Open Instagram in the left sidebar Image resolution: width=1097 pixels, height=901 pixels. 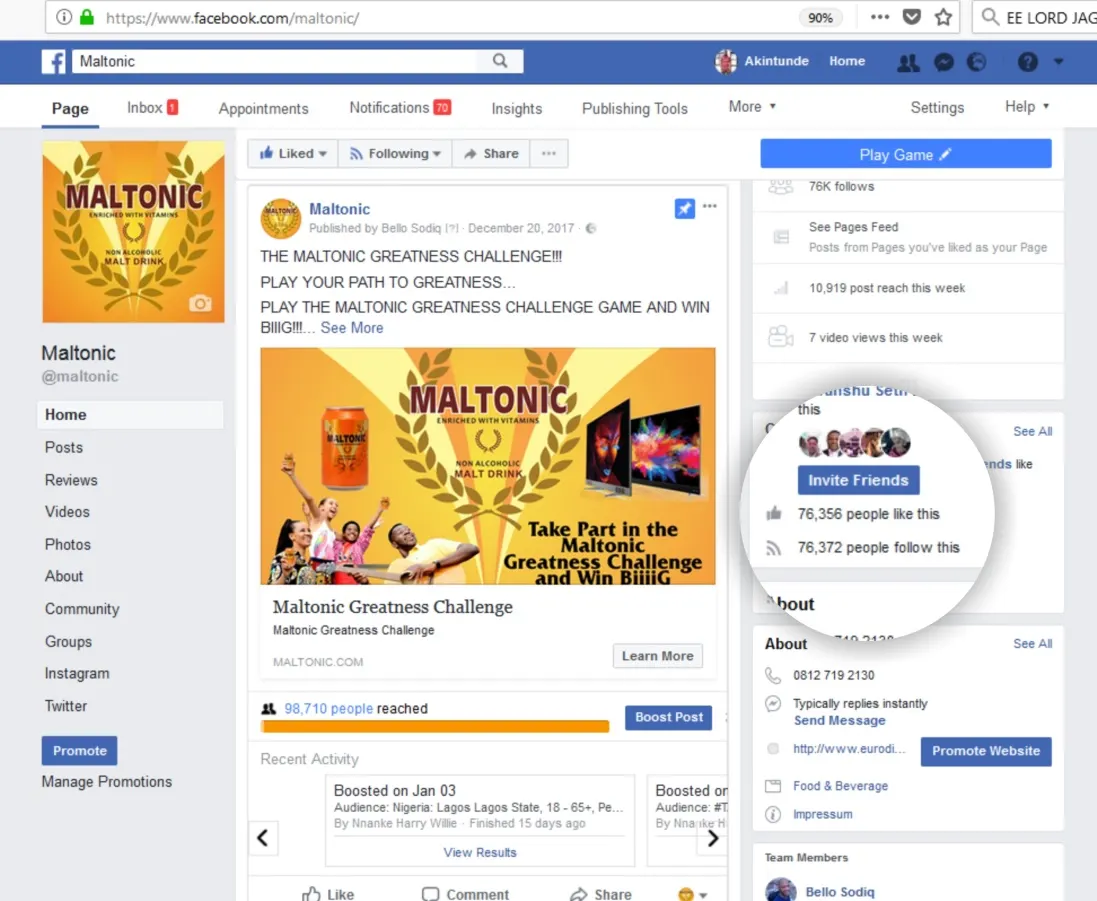tap(77, 674)
